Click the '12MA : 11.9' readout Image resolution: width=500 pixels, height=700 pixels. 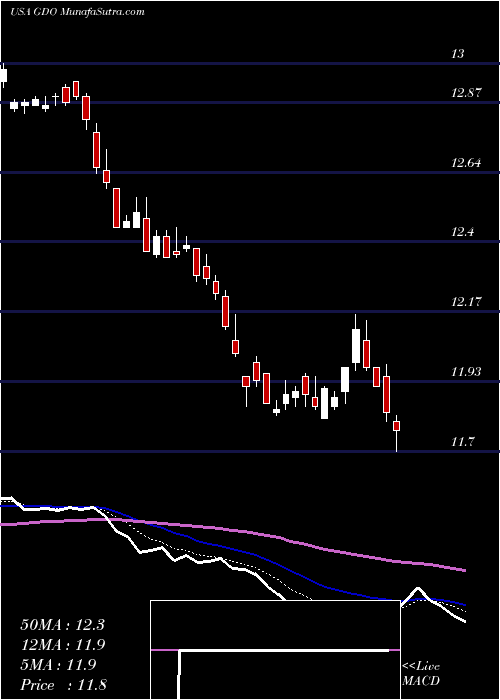[62, 645]
